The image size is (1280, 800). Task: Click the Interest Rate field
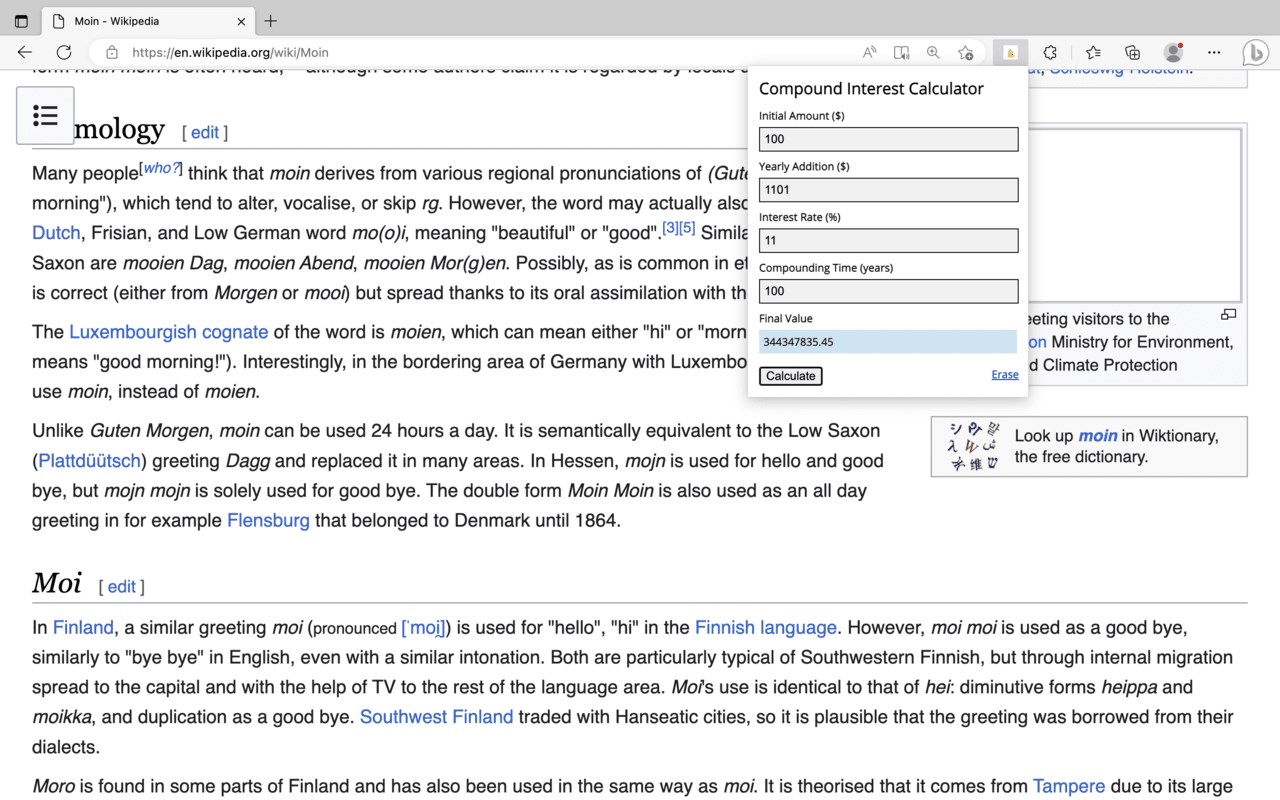click(888, 240)
